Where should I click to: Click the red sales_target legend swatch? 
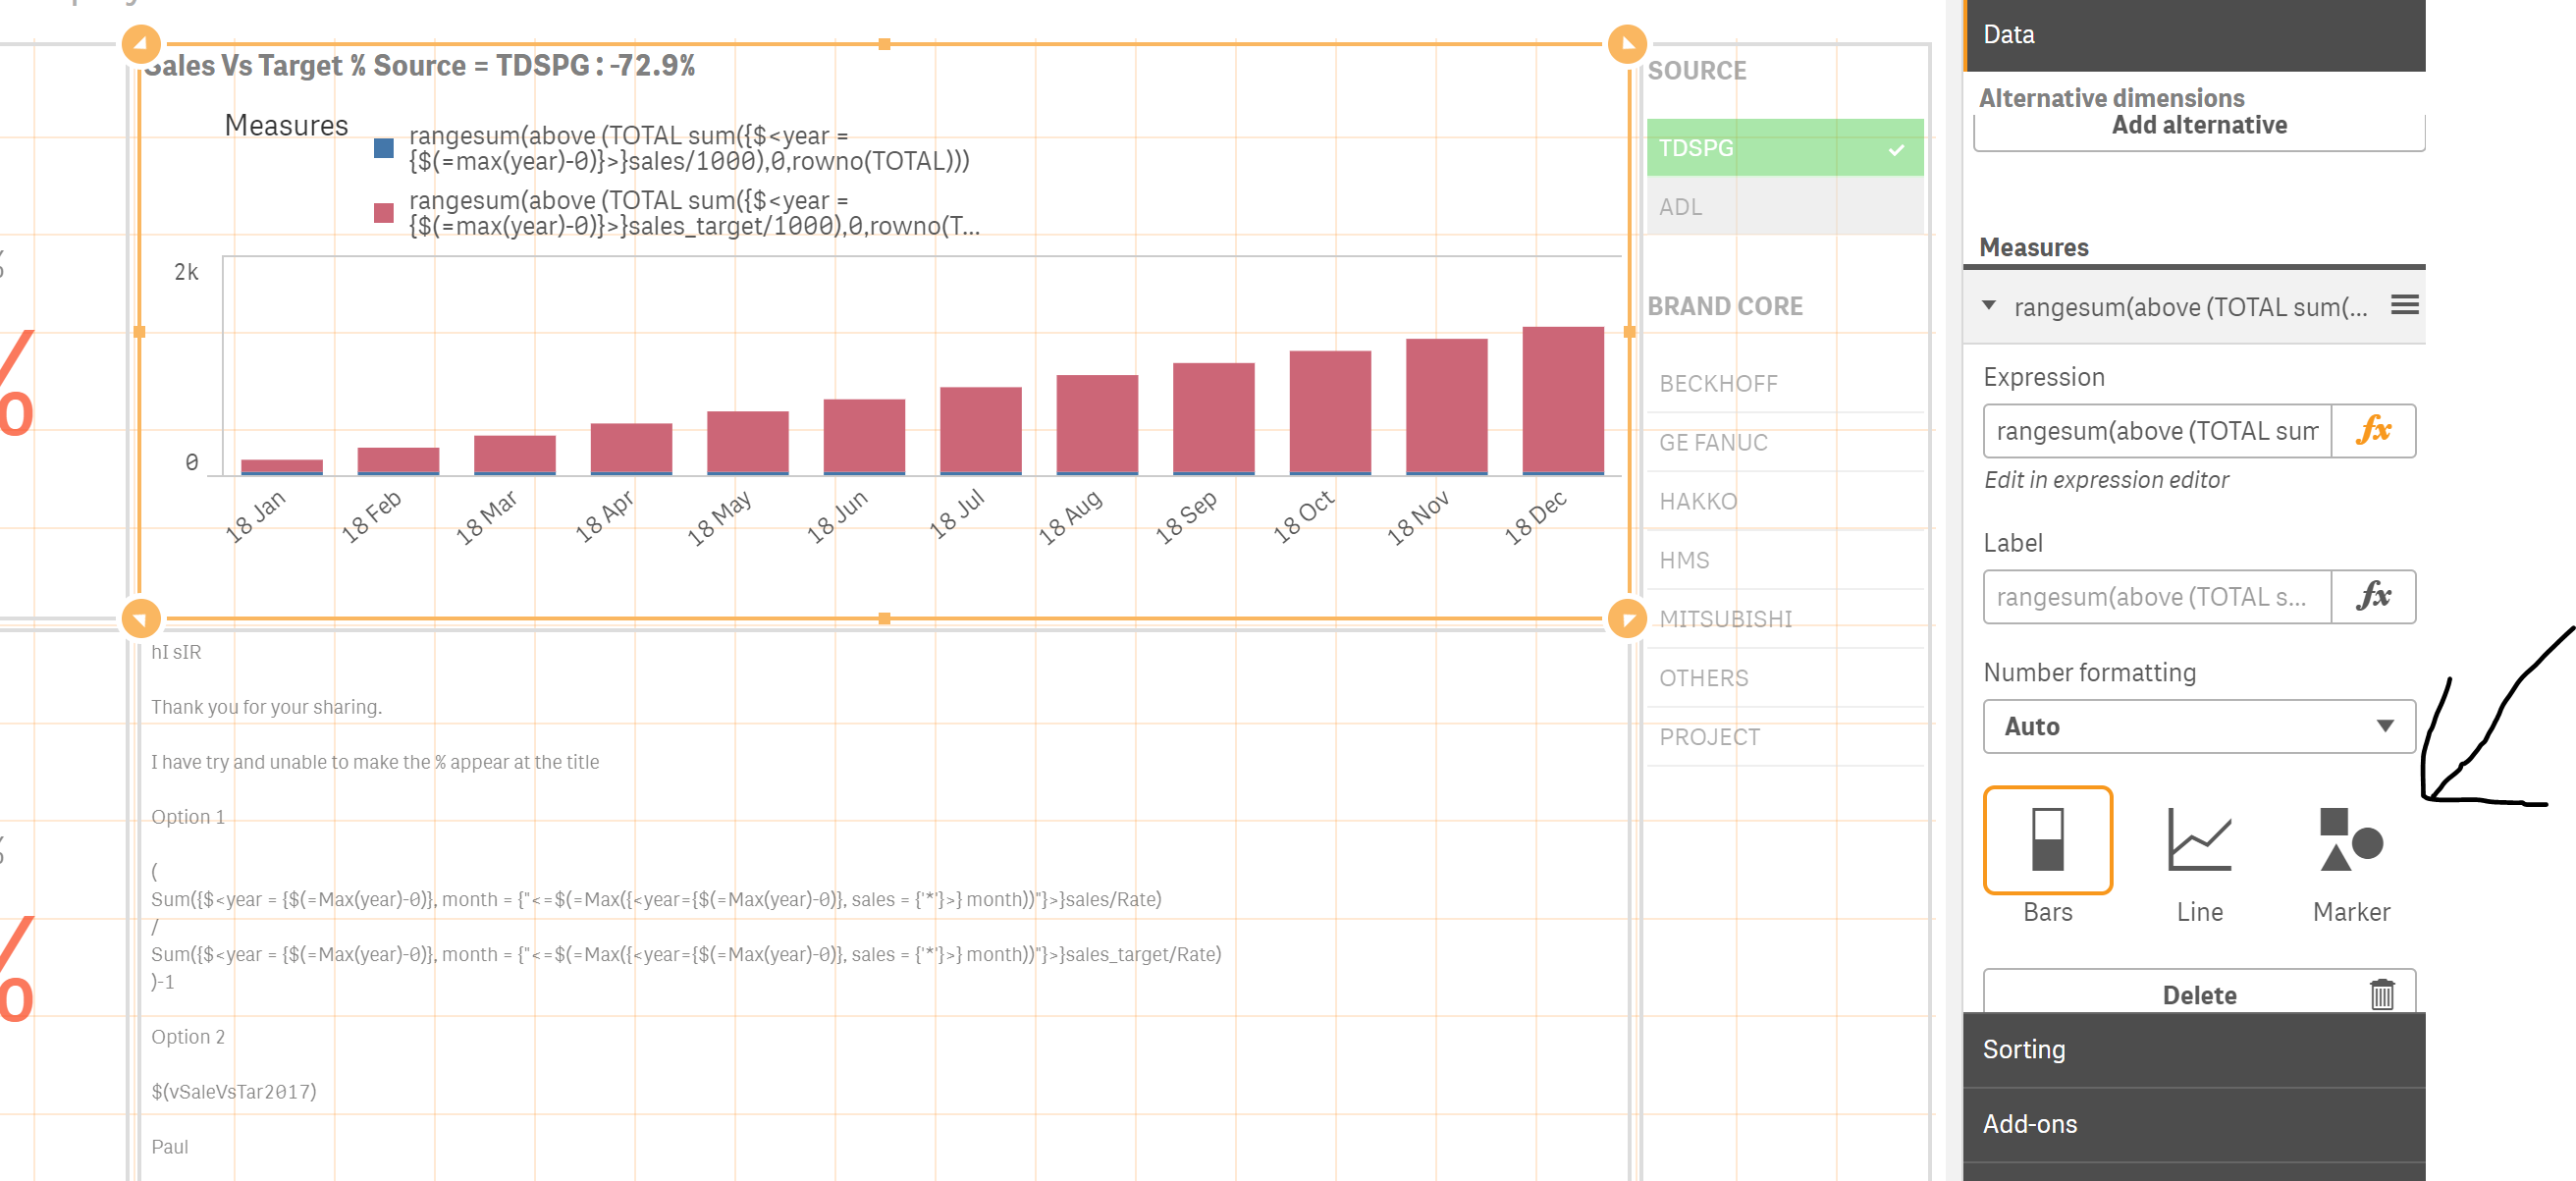coord(383,213)
